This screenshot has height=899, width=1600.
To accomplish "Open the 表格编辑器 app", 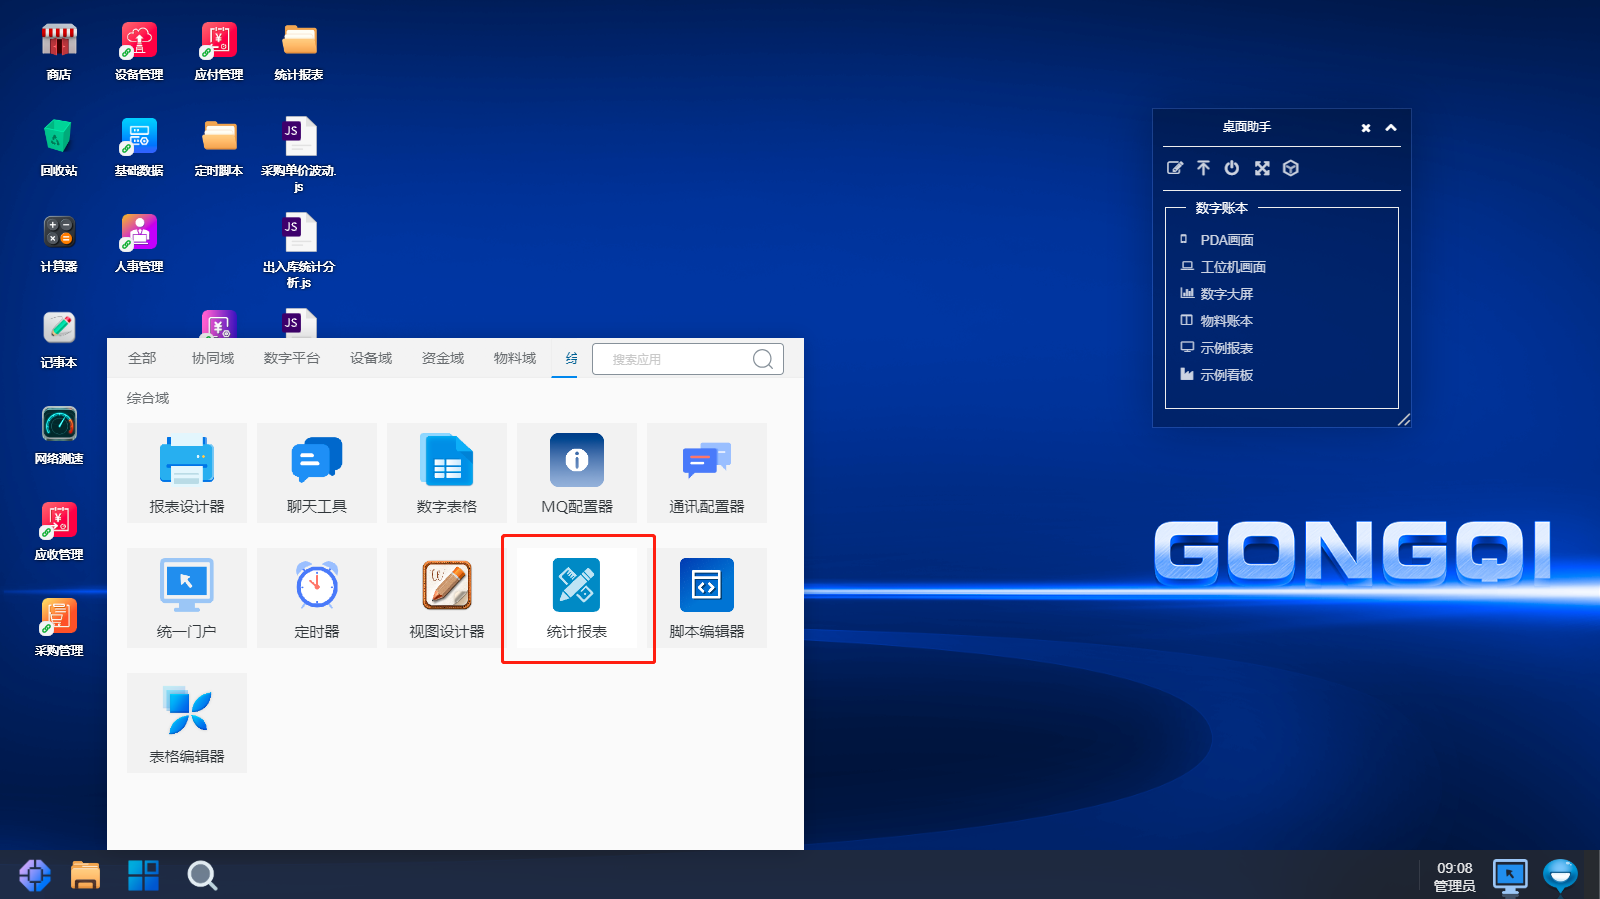I will click(x=187, y=723).
